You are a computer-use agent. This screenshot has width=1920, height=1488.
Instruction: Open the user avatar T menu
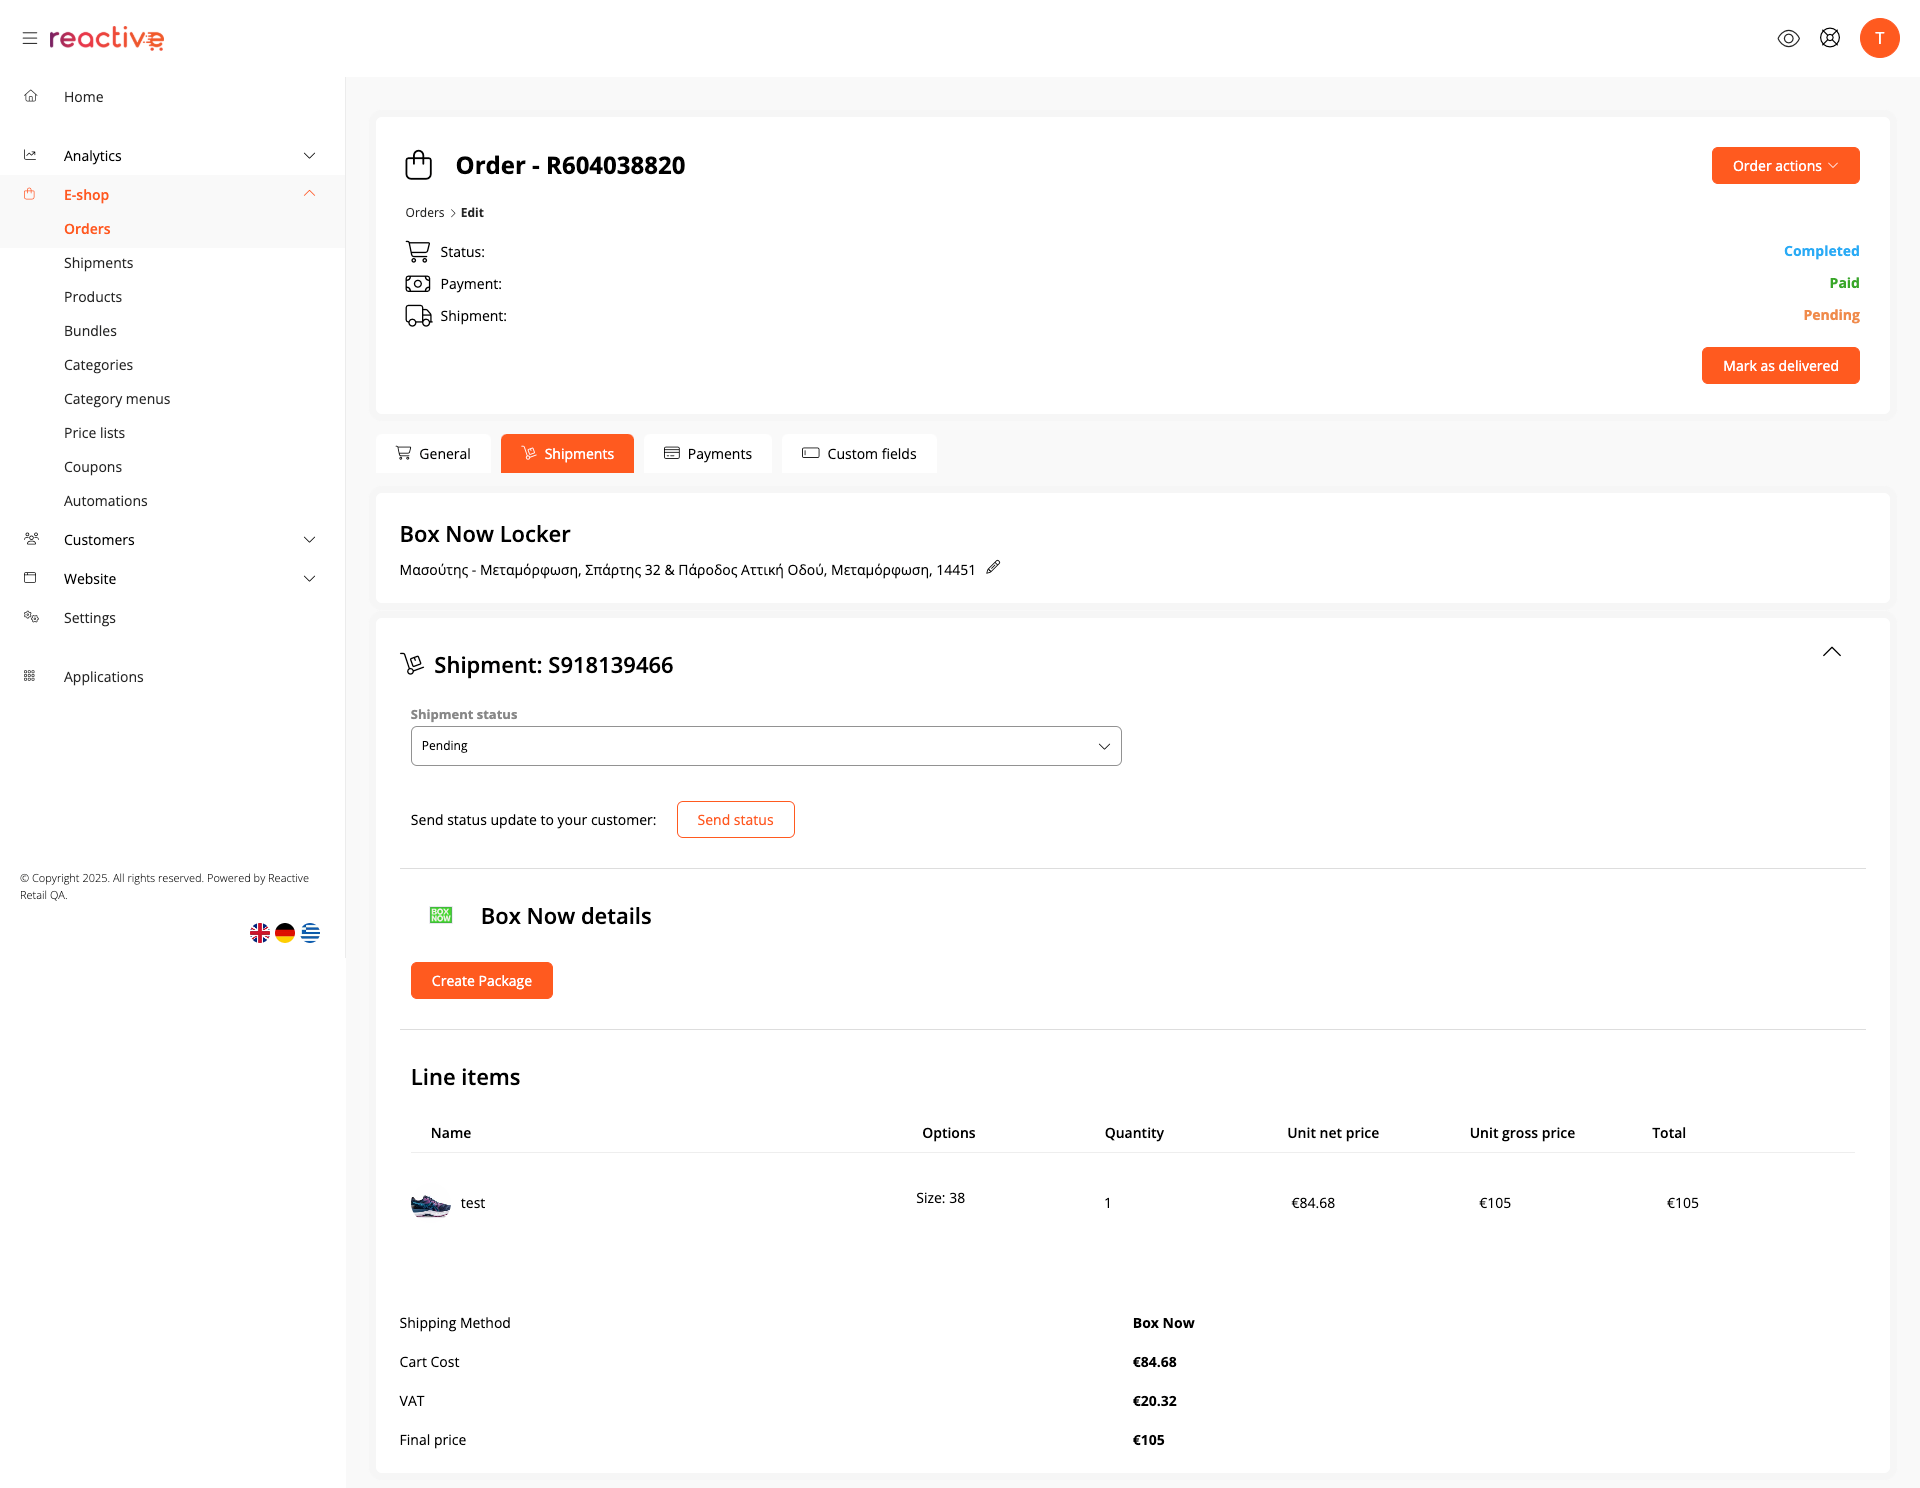point(1879,38)
